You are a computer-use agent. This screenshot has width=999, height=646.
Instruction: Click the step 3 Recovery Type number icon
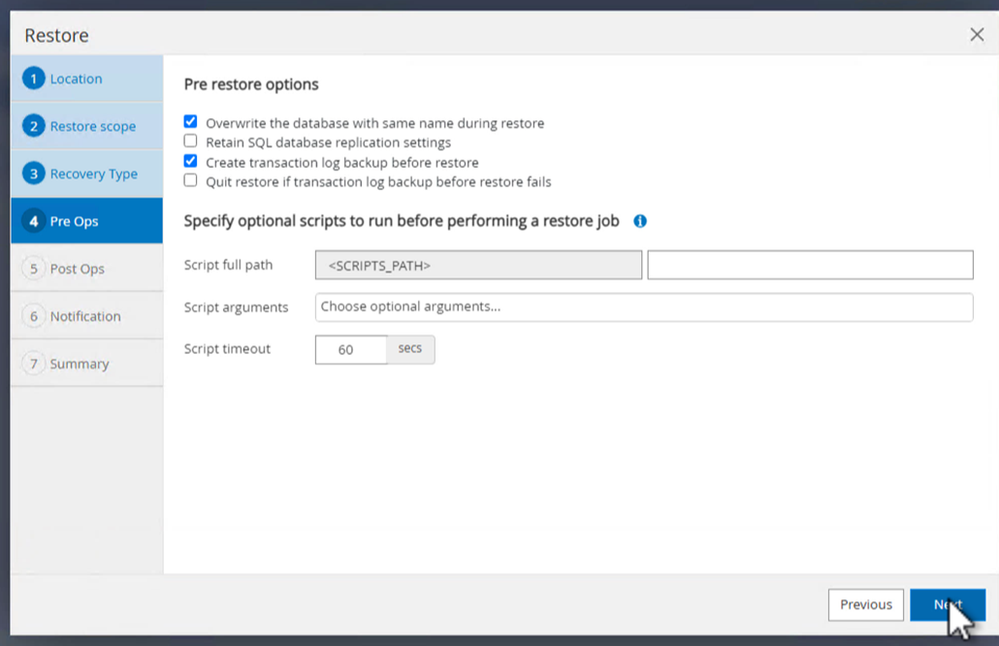pyautogui.click(x=34, y=174)
